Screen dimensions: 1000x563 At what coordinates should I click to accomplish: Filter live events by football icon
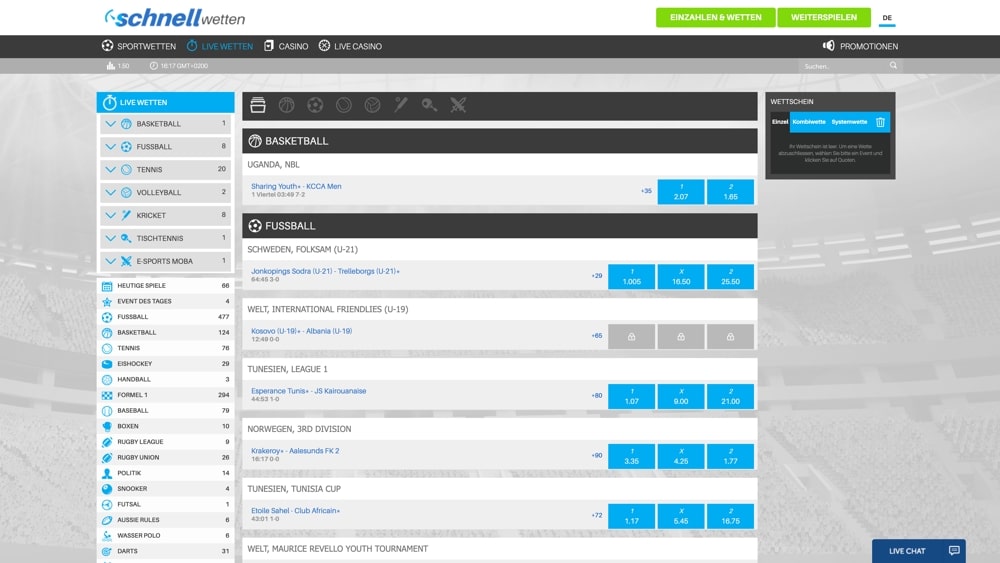pyautogui.click(x=315, y=105)
